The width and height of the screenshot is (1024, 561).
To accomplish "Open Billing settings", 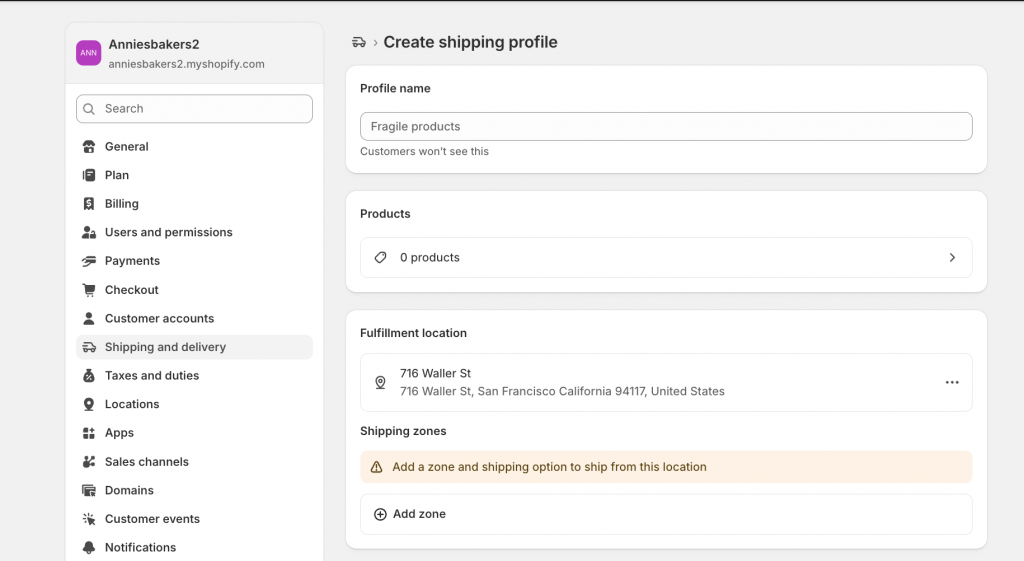I will 194,204.
